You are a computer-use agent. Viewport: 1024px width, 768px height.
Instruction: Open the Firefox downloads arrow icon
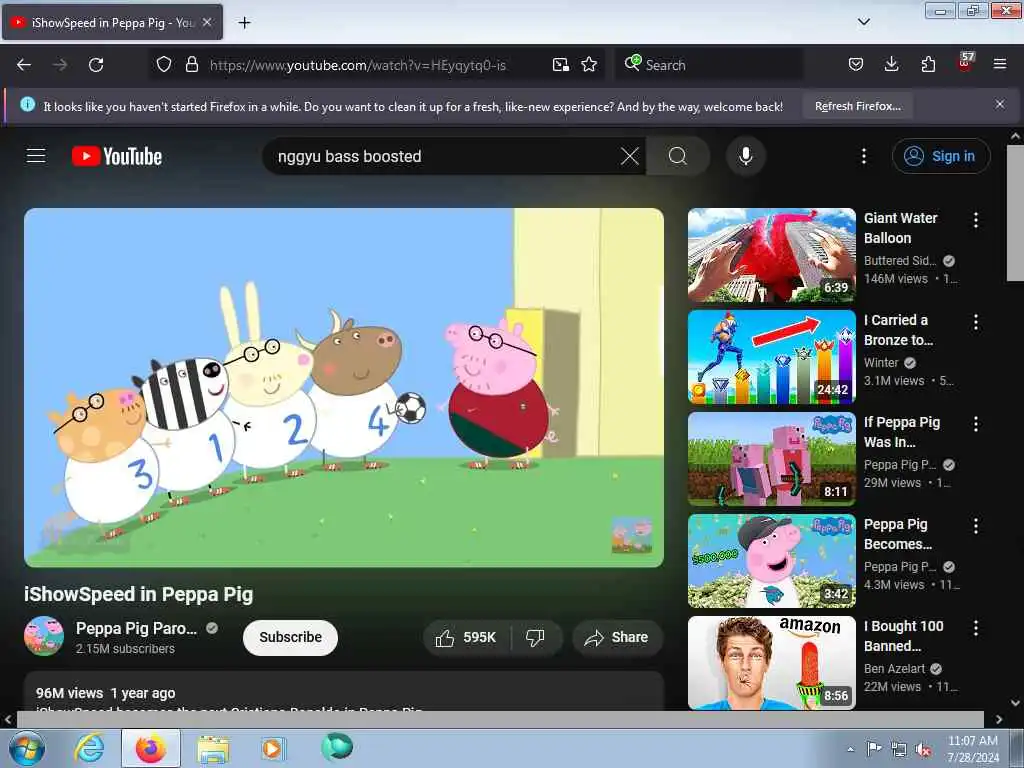tap(891, 64)
